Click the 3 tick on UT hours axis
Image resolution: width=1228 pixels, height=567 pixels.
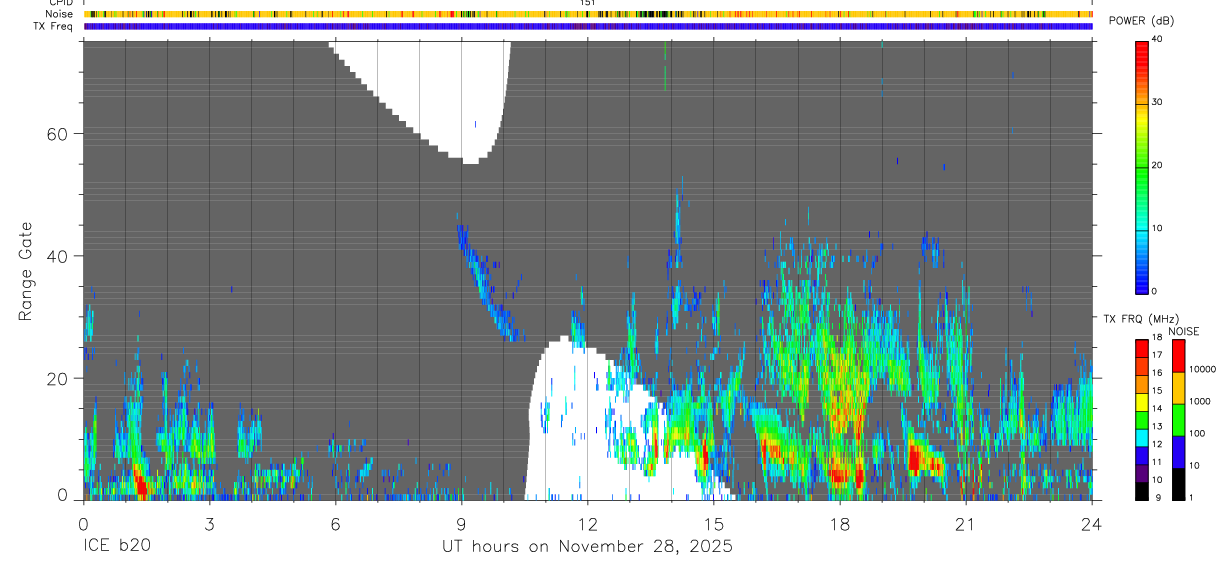click(209, 523)
